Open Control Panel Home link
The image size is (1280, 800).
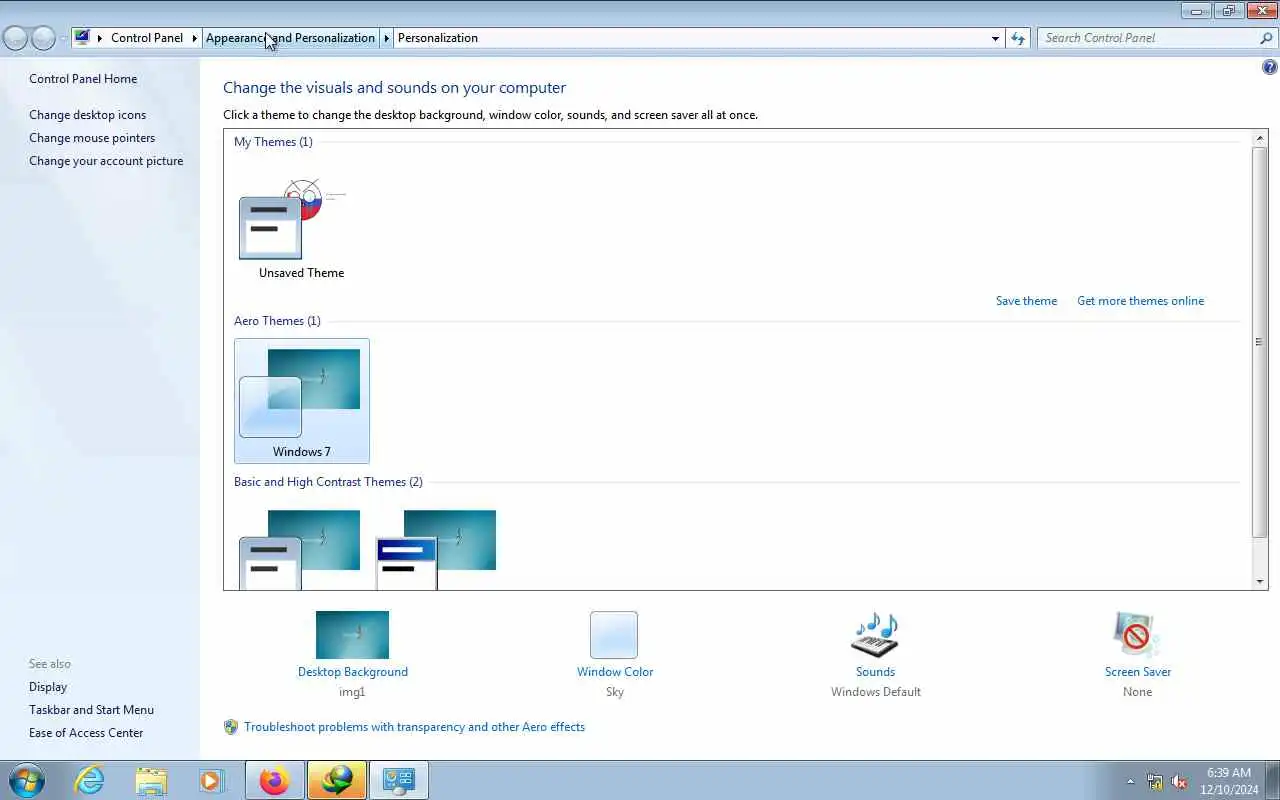coord(83,79)
